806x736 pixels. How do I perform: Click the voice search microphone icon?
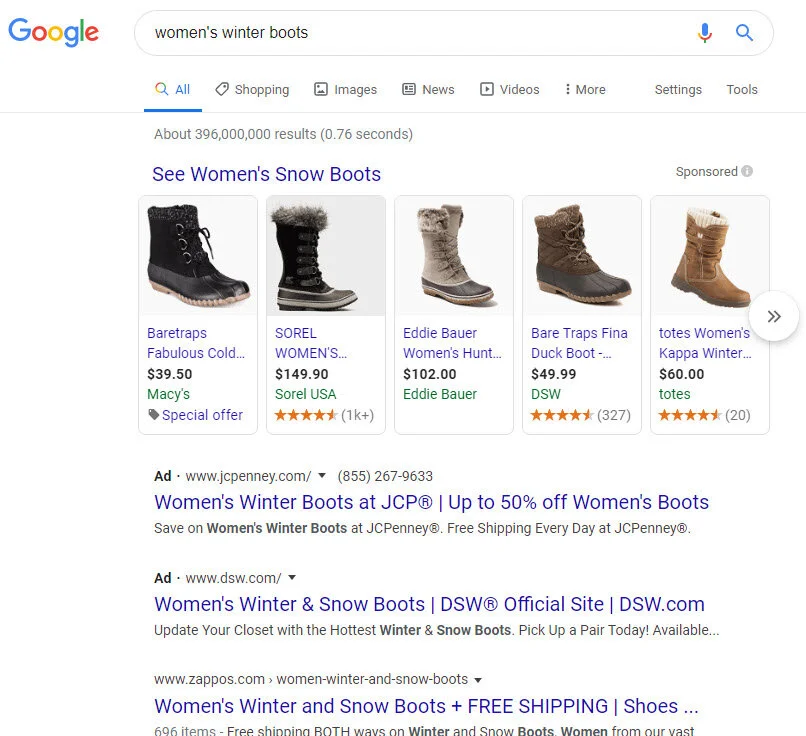tap(705, 33)
